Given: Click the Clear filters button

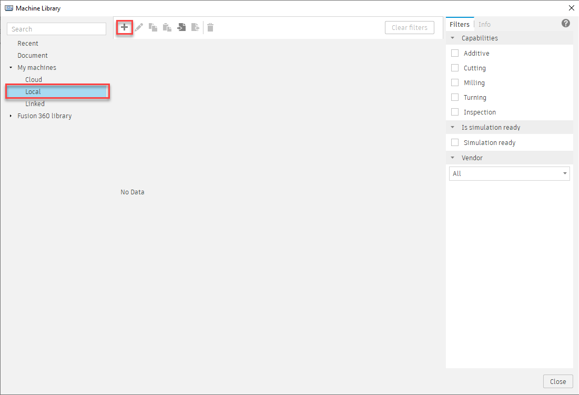Looking at the screenshot, I should [x=410, y=28].
